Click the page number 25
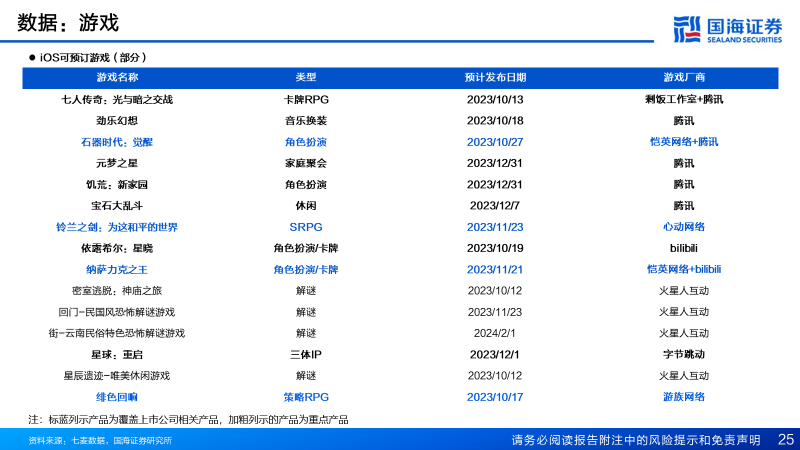 coord(786,440)
